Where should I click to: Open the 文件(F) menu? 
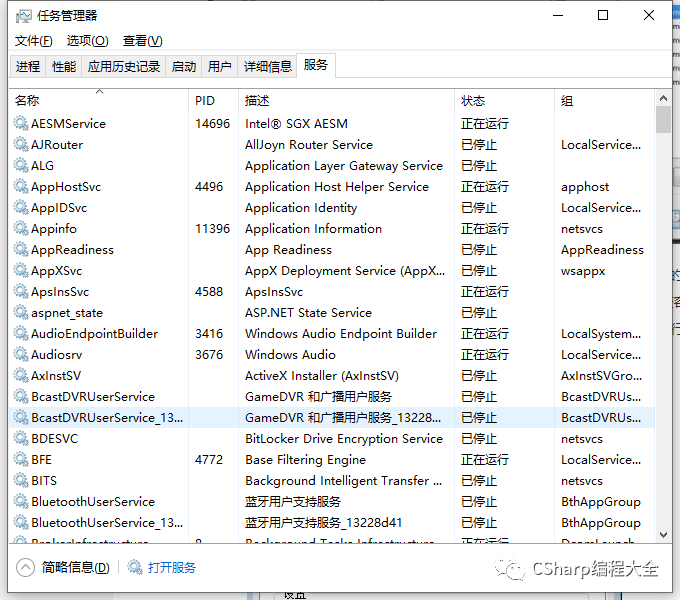click(33, 41)
